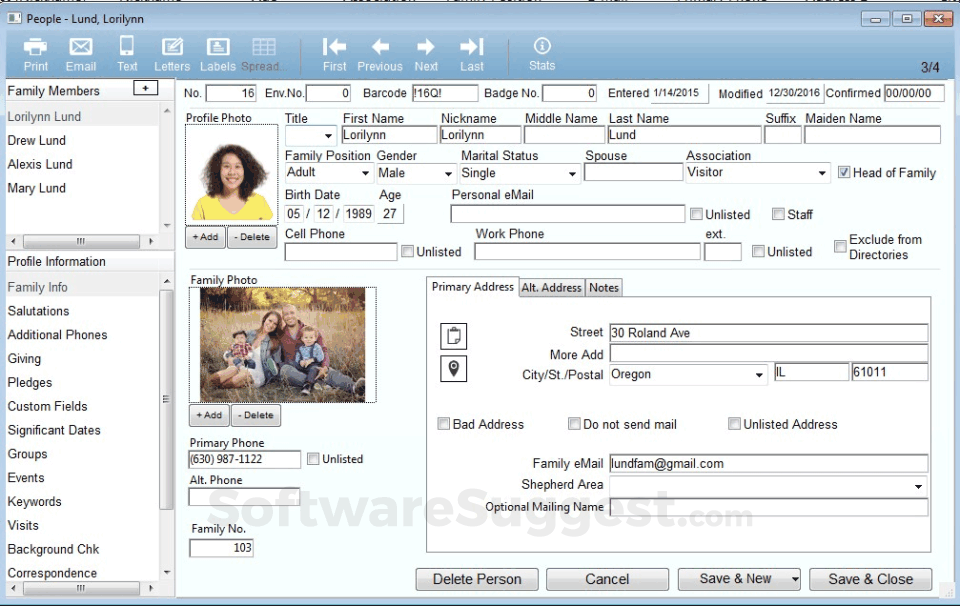The image size is (960, 606).
Task: Enable the Head of Family checkbox
Action: click(x=843, y=172)
